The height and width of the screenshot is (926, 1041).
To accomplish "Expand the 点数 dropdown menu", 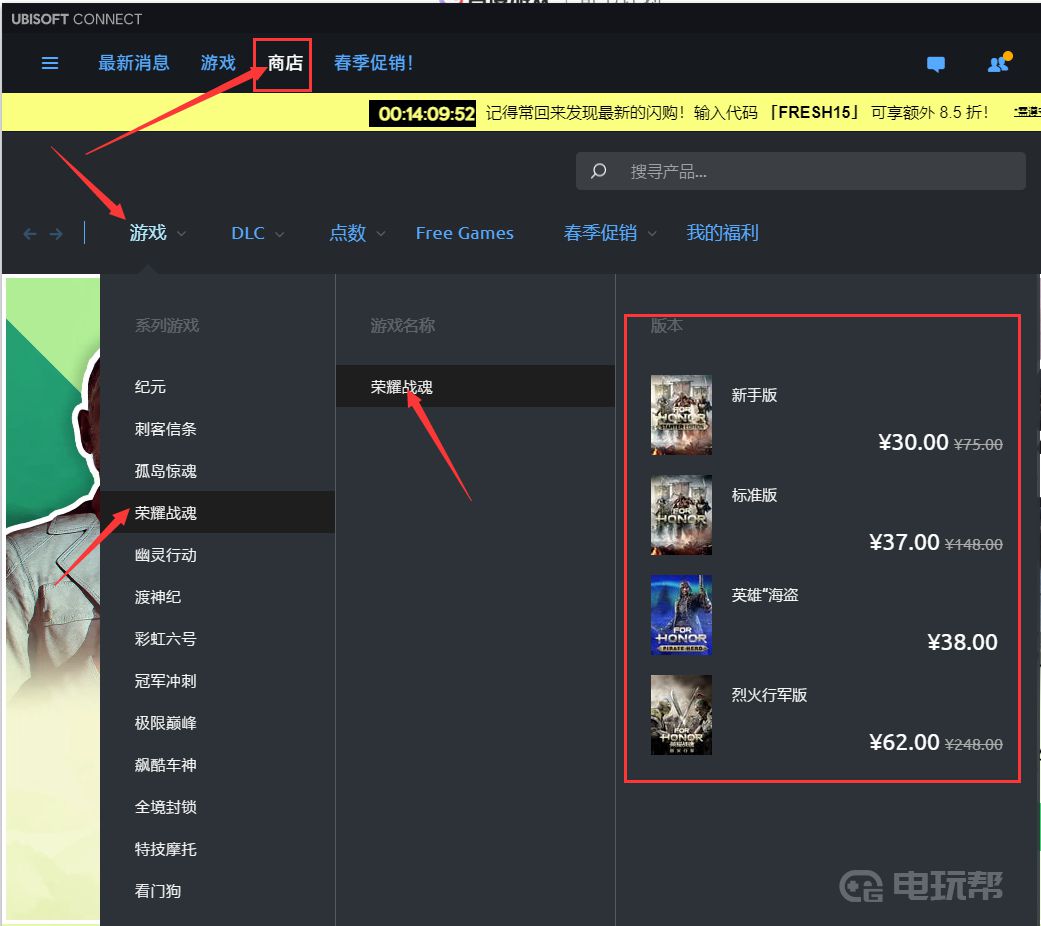I will (x=357, y=233).
